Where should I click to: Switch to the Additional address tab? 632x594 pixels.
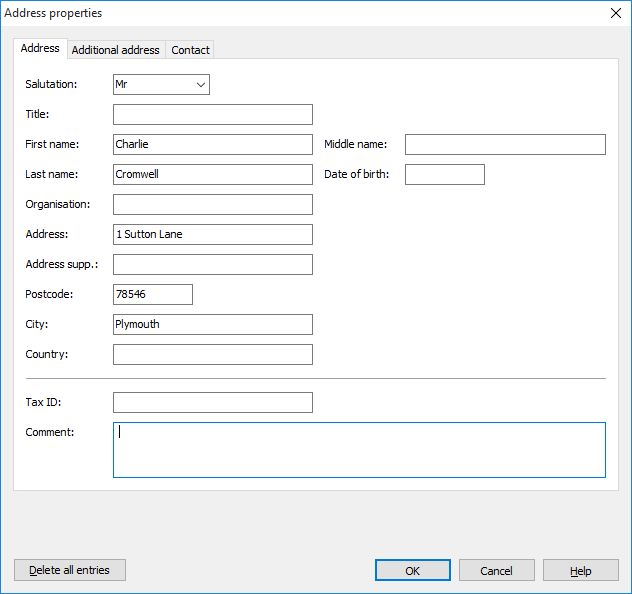pos(115,50)
